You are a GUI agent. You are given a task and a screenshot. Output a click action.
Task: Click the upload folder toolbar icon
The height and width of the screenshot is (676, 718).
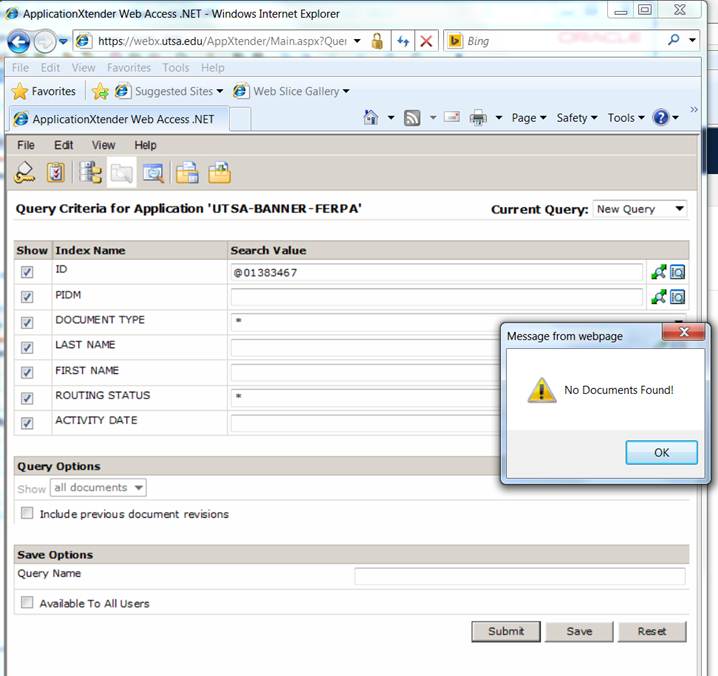click(x=219, y=173)
